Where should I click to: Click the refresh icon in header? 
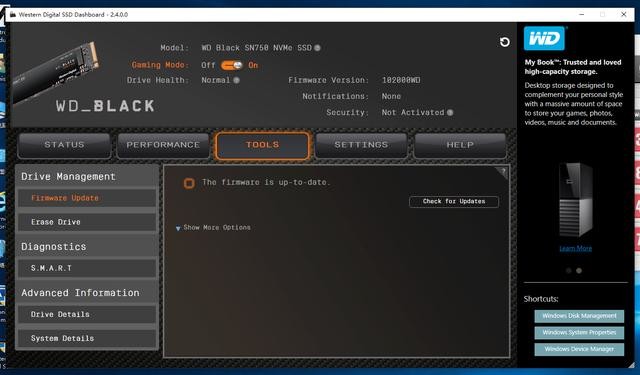pyautogui.click(x=504, y=42)
